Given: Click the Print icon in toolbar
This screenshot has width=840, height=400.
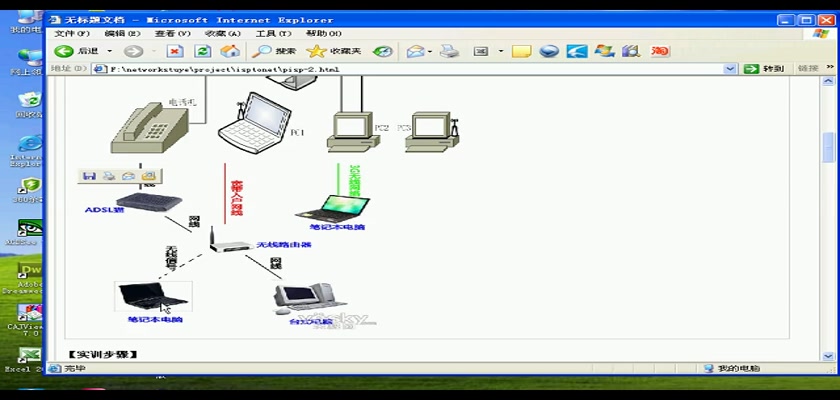Looking at the screenshot, I should pyautogui.click(x=450, y=51).
